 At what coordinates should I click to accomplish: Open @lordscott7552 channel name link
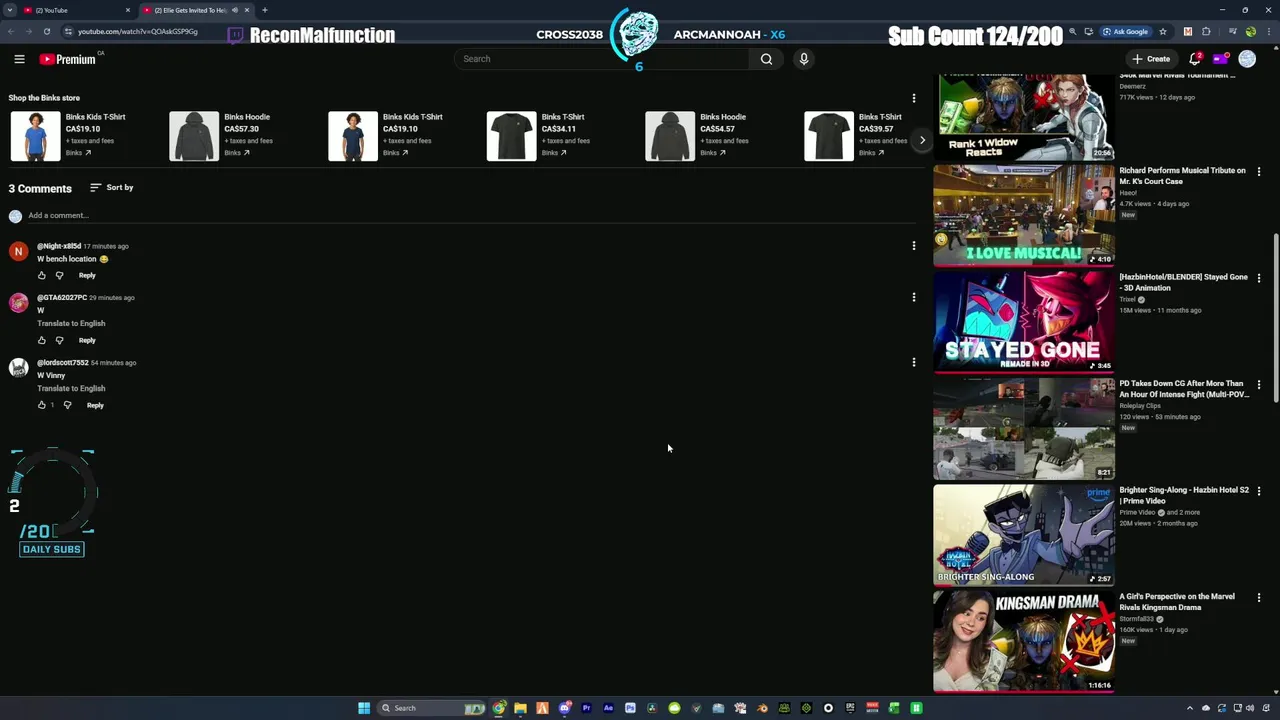pos(62,362)
